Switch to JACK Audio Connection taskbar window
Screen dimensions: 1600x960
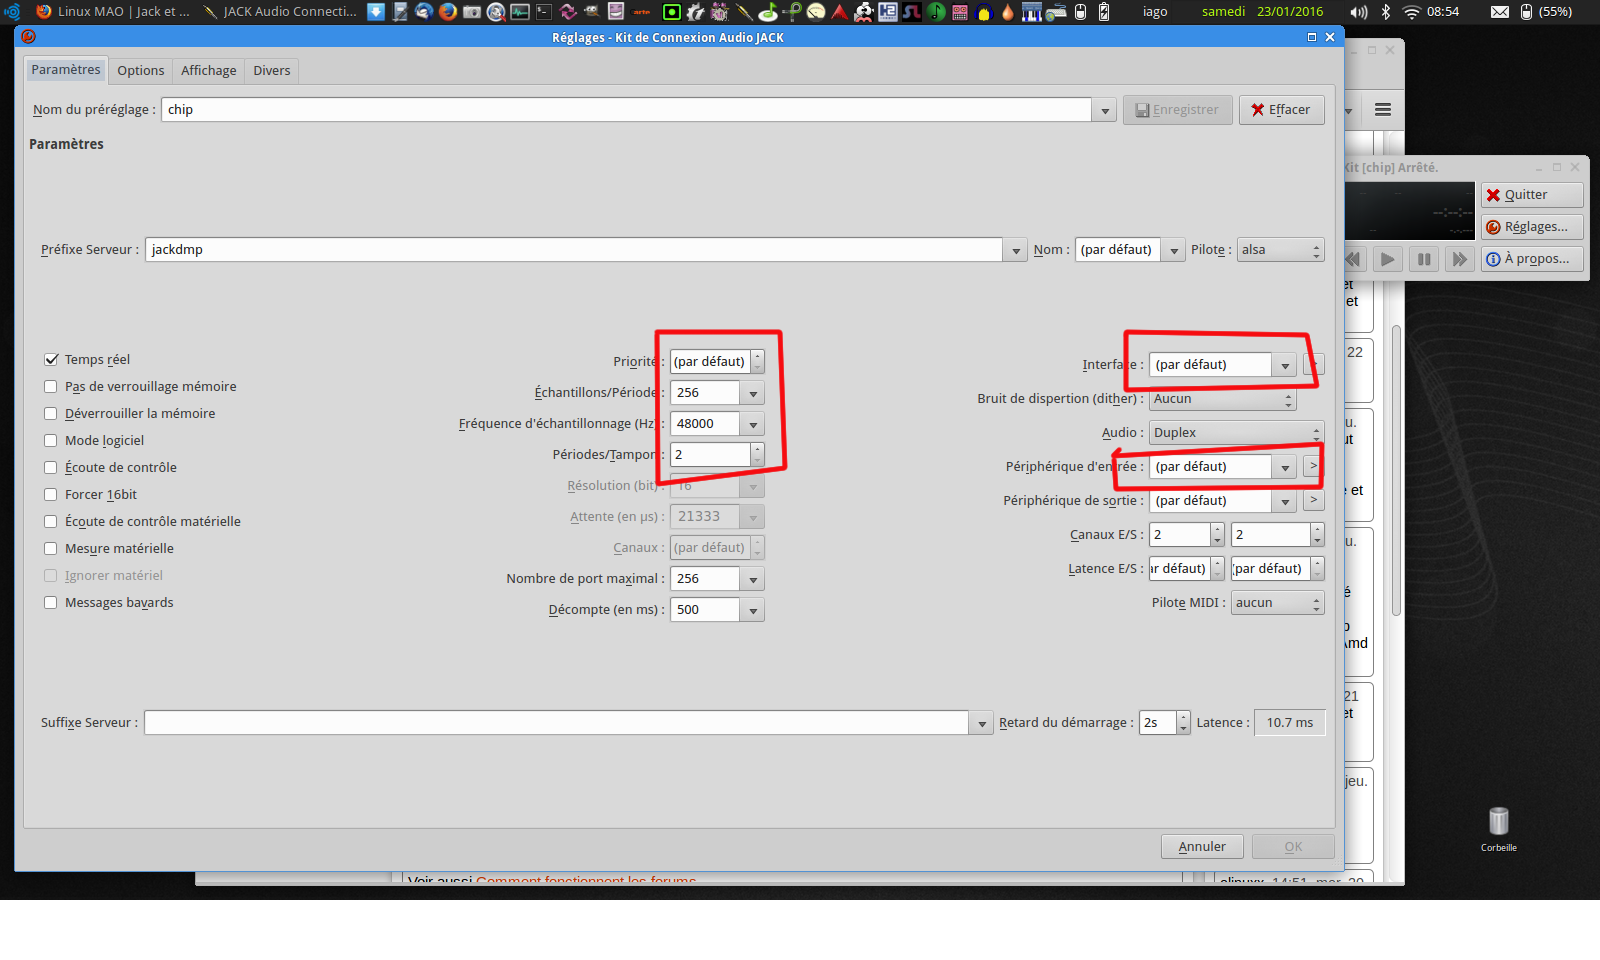[280, 12]
